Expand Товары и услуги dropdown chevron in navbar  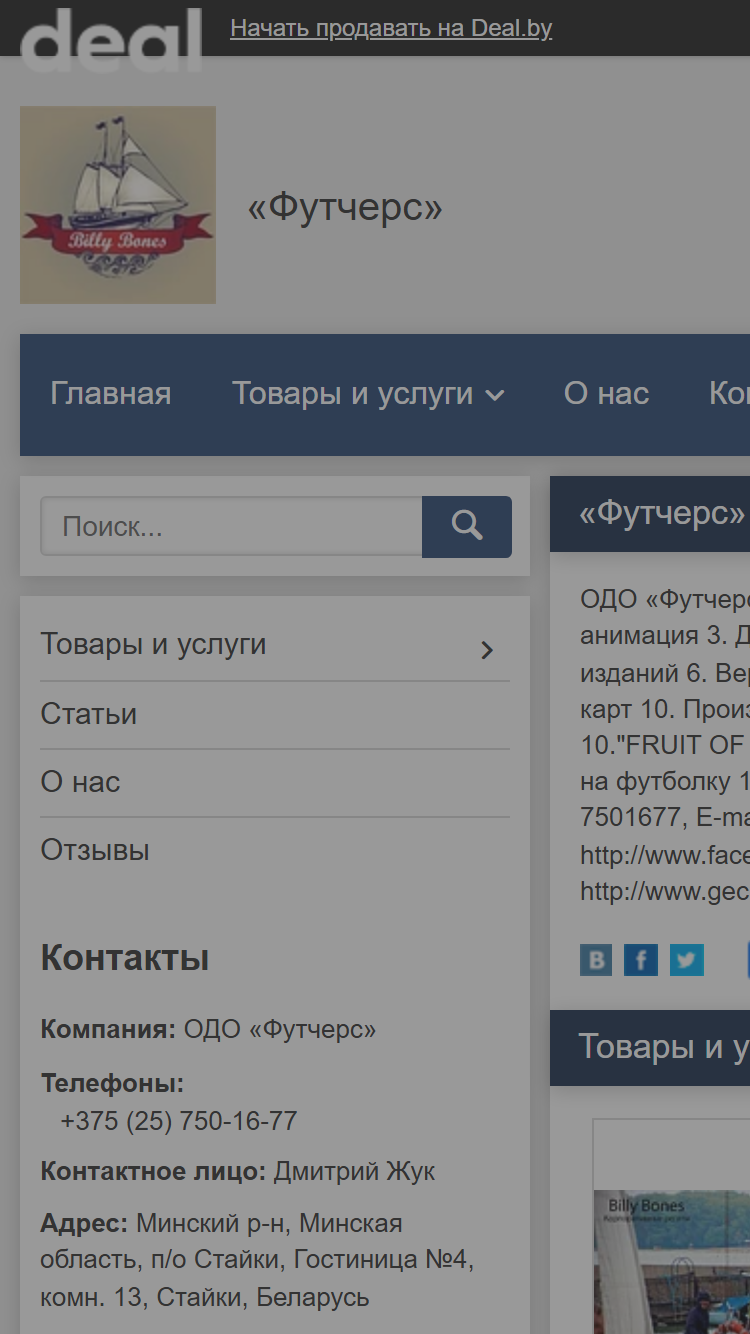click(x=495, y=396)
